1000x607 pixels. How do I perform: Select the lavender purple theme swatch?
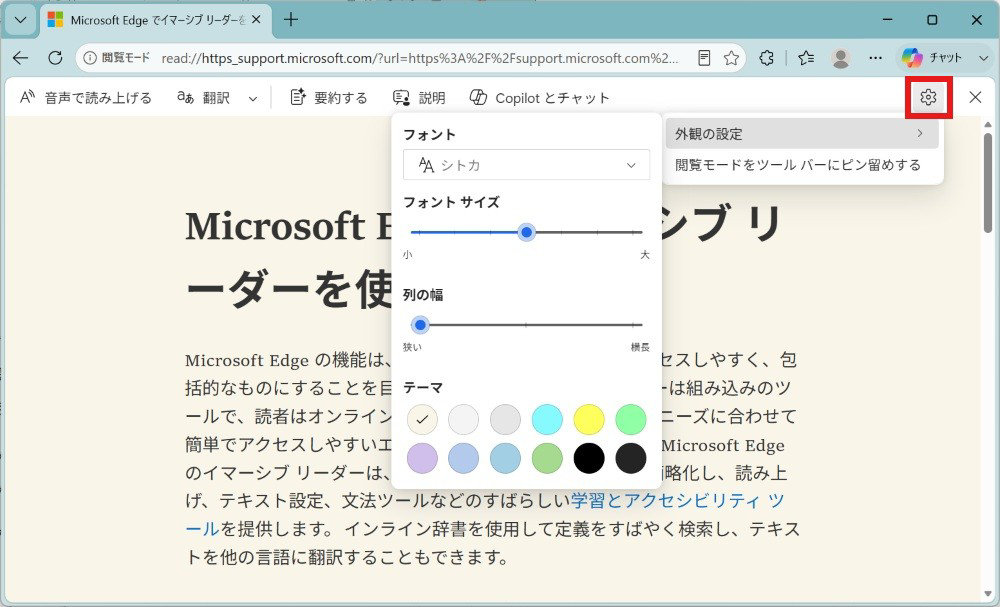pos(422,458)
